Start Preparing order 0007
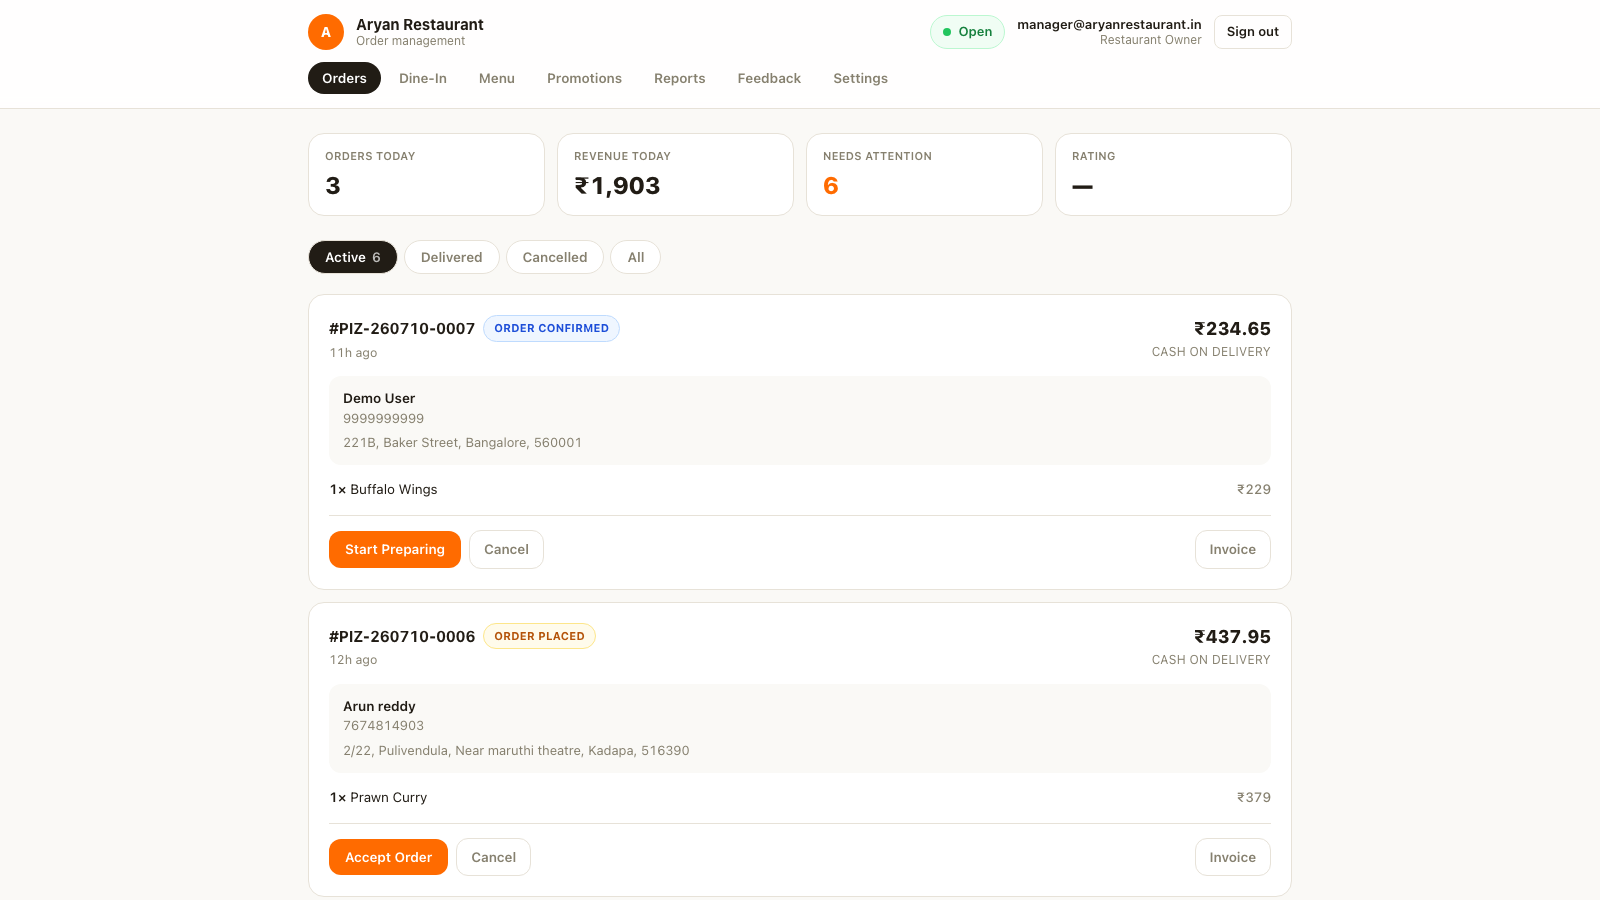This screenshot has height=900, width=1600. tap(395, 549)
